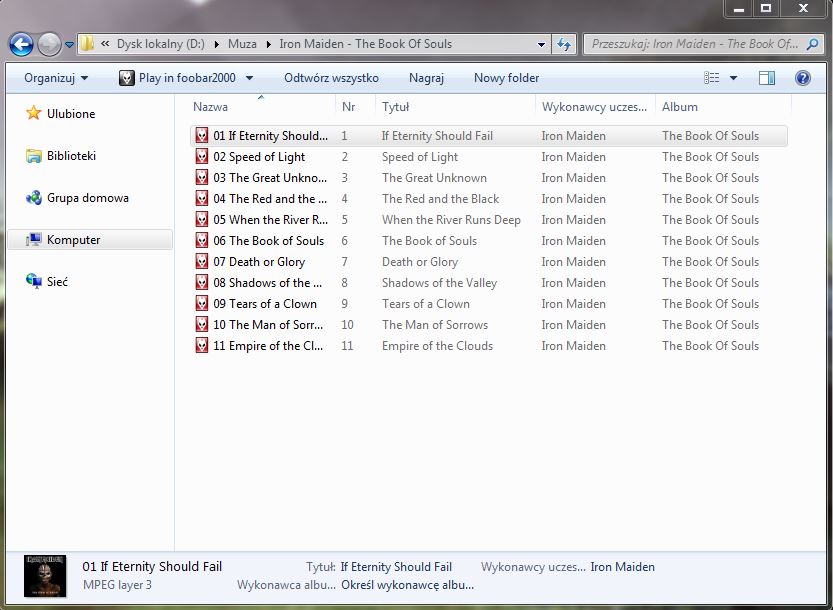
Task: Click icon of 03 The Great Unkno... file
Action: tap(202, 177)
